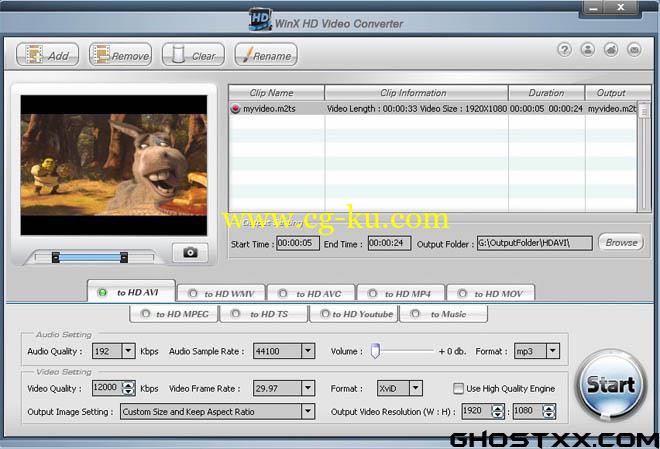
Task: Click the trim start marker on preview slider
Action: pyautogui.click(x=56, y=257)
